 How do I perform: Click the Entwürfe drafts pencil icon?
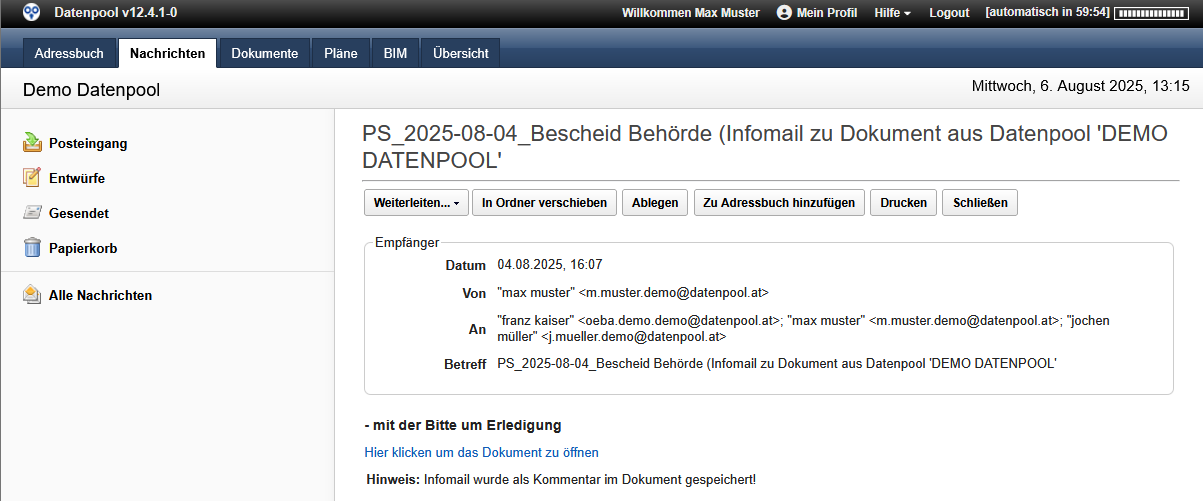point(32,178)
